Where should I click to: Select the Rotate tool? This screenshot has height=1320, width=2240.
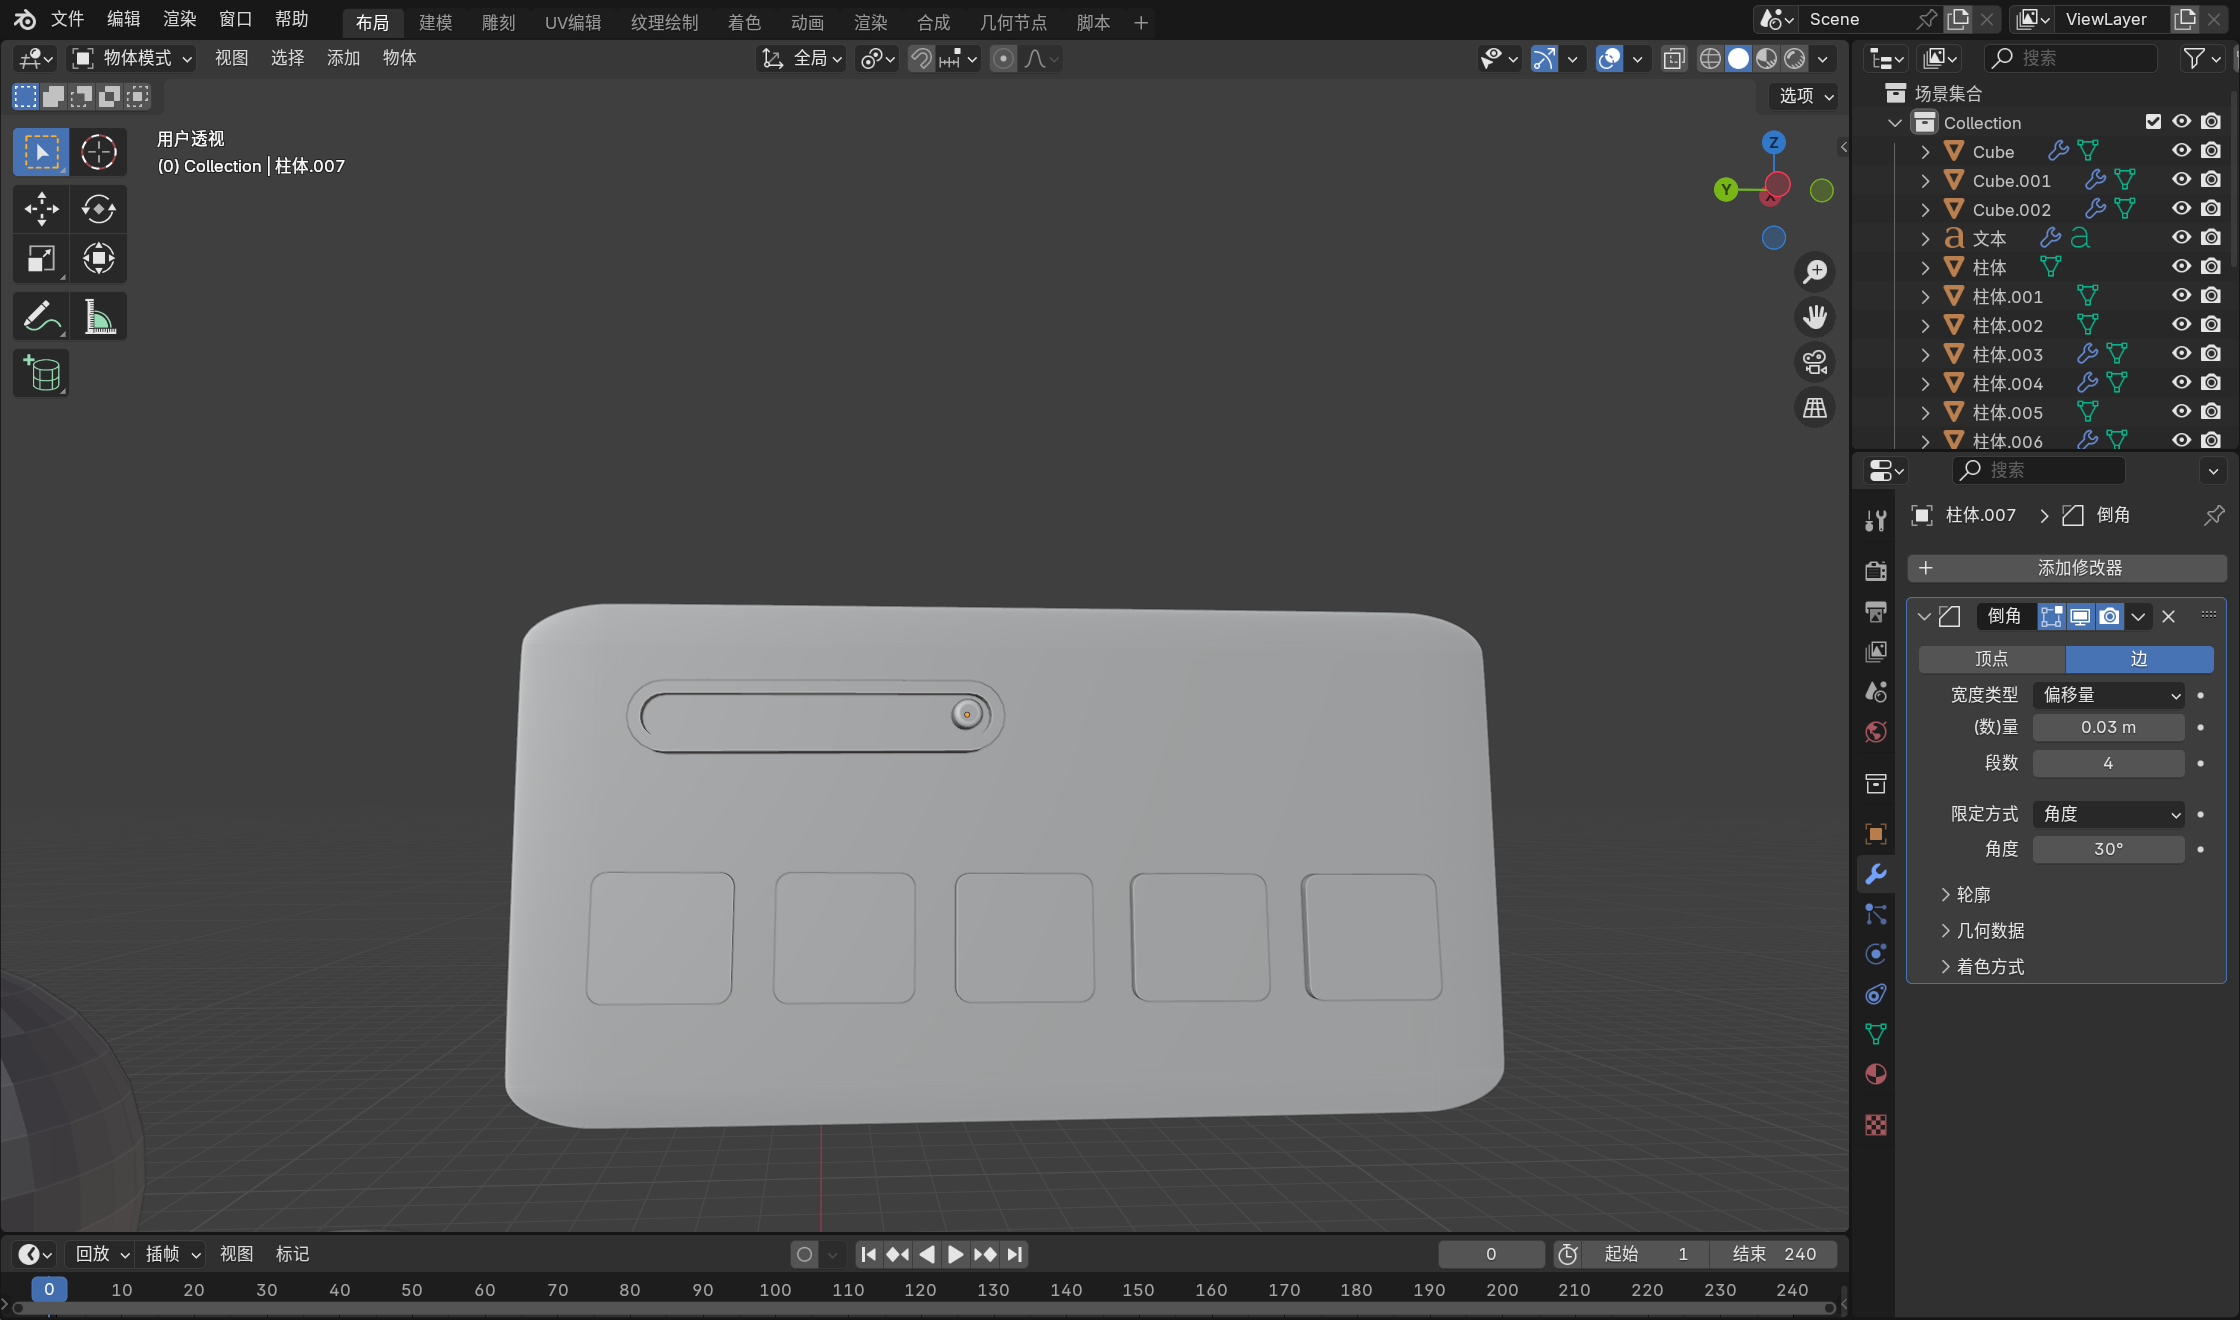click(x=98, y=209)
